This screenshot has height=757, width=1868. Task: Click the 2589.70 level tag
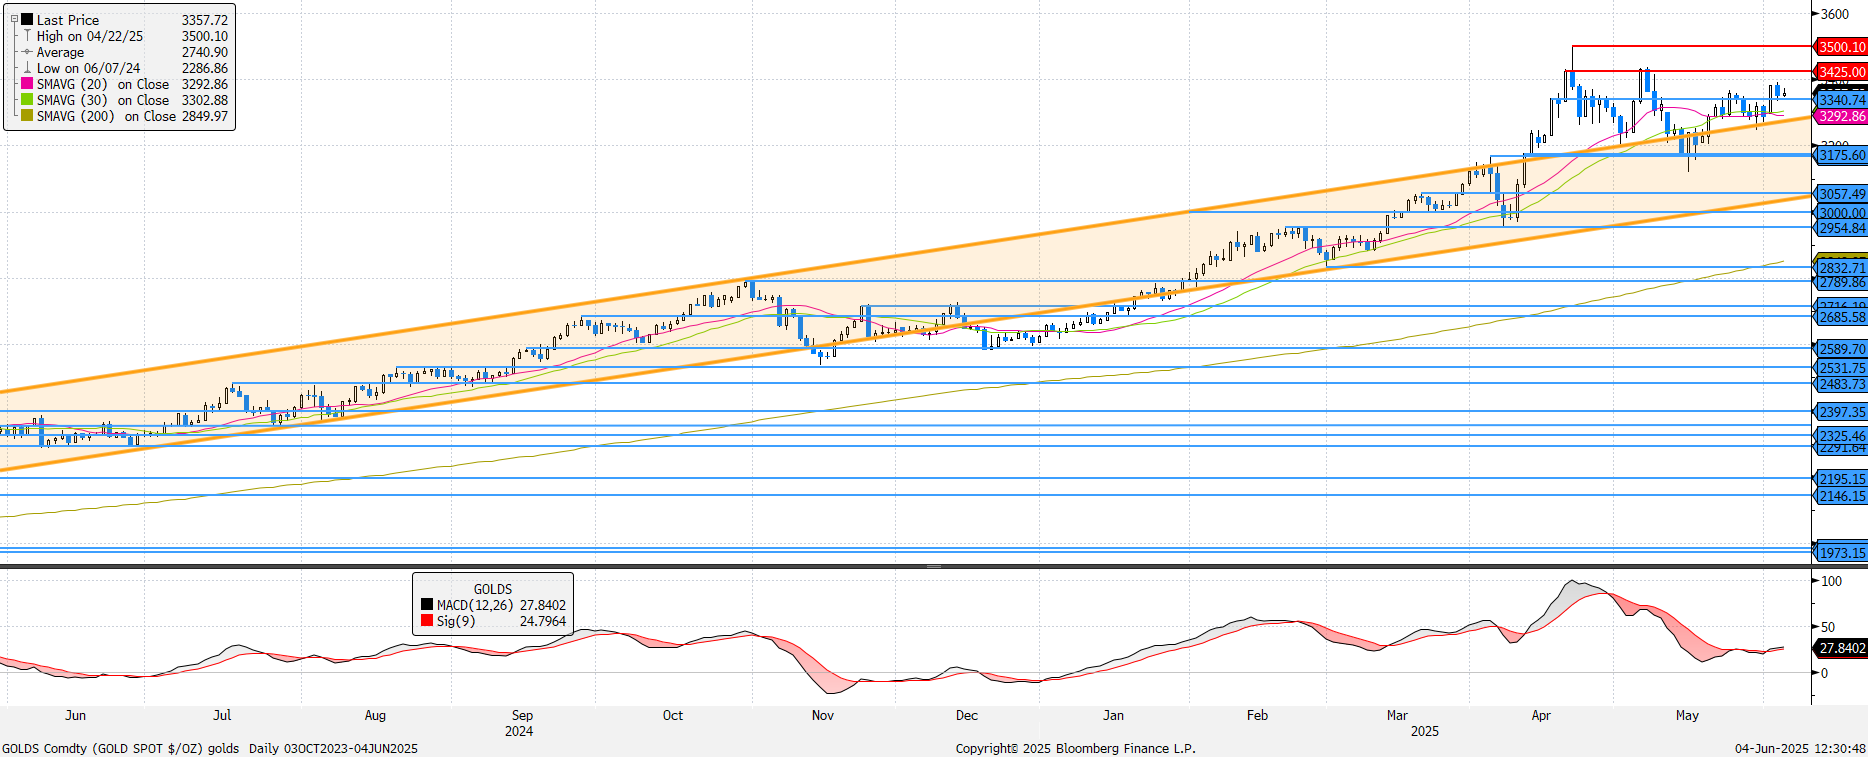pyautogui.click(x=1840, y=349)
